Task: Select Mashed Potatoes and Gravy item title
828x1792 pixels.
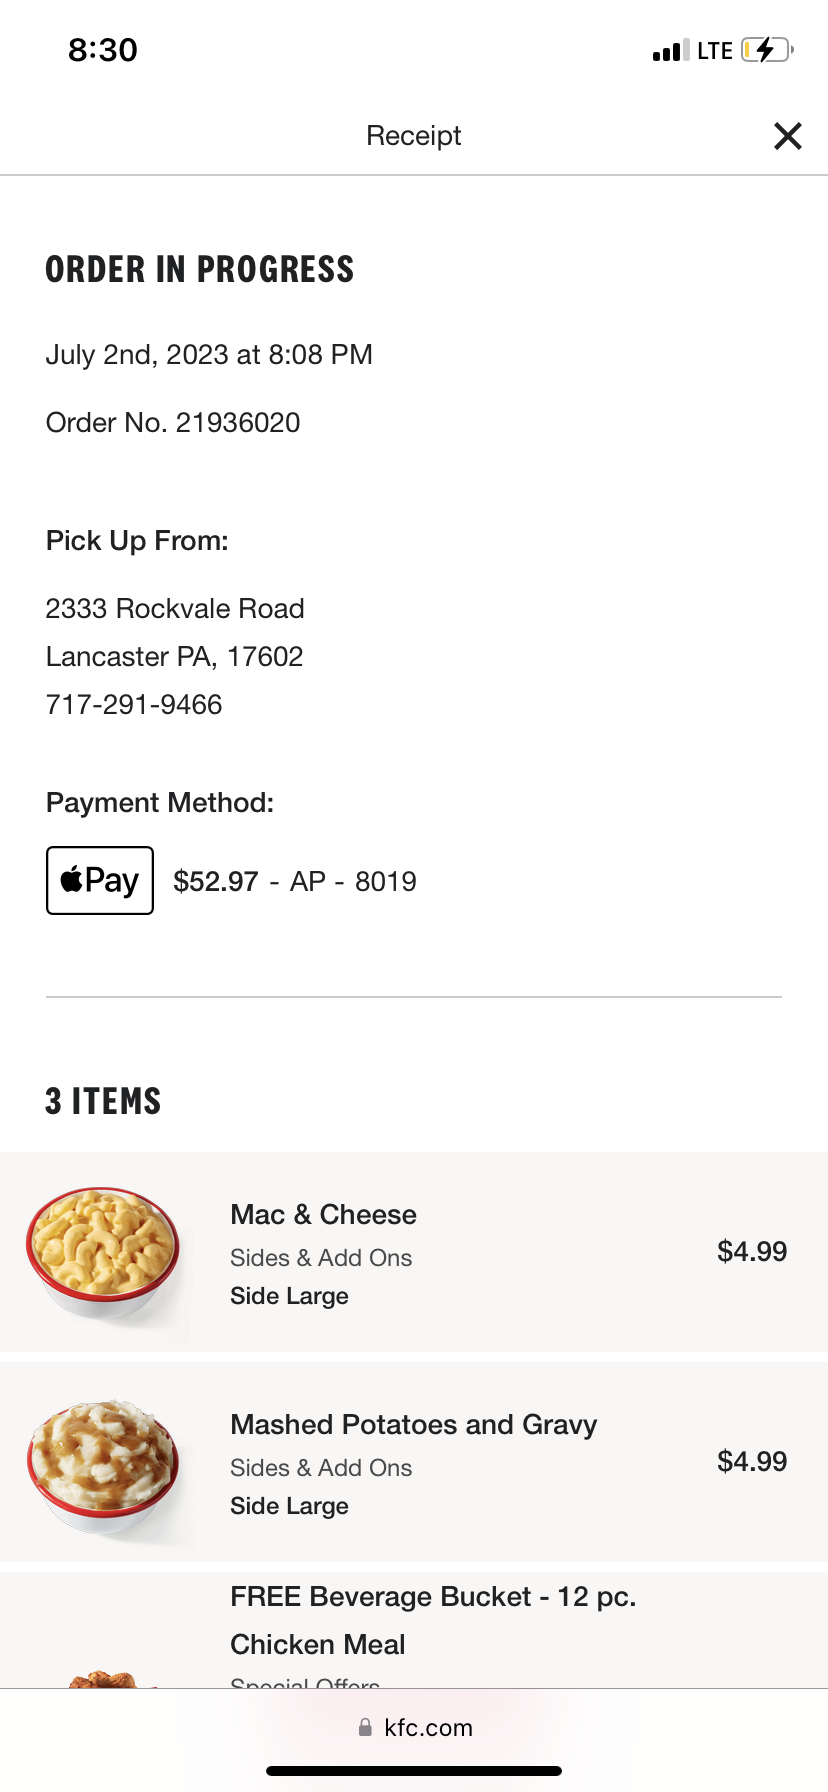Action: [x=413, y=1425]
